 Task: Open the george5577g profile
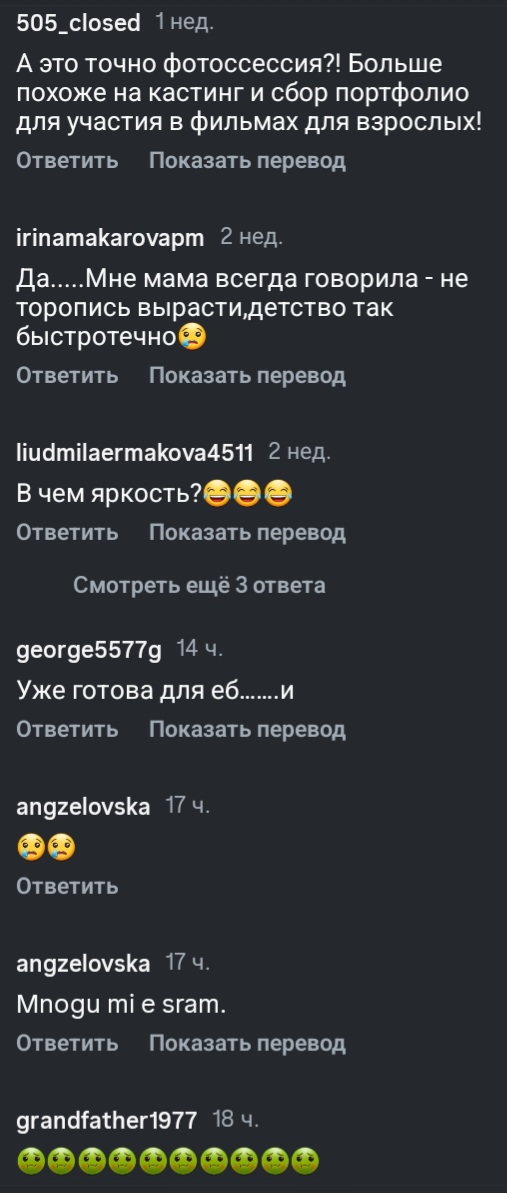[89, 649]
